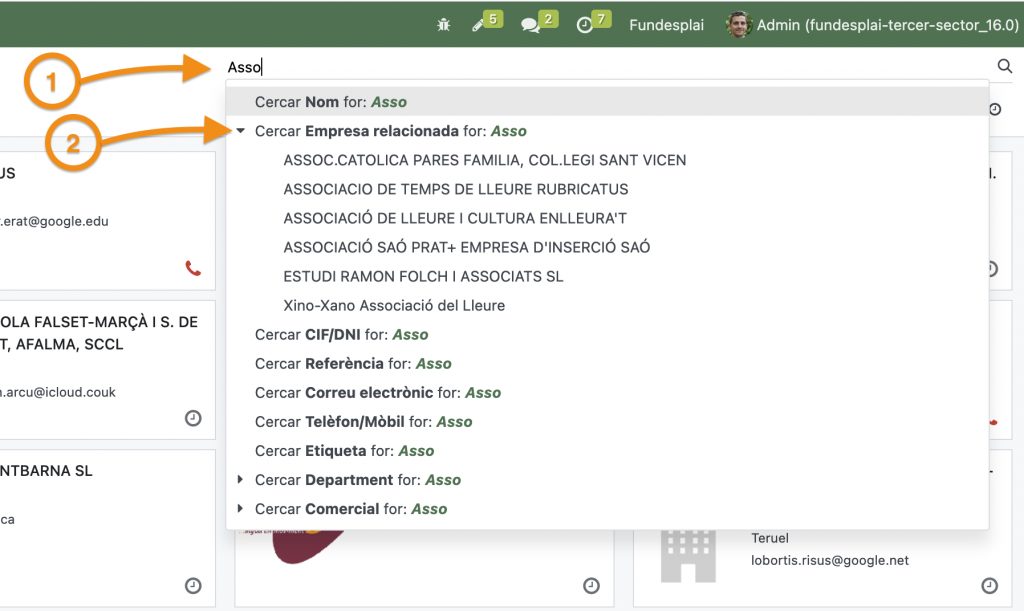Open the activities clock icon with badge 7
This screenshot has width=1024, height=611.
coord(585,25)
